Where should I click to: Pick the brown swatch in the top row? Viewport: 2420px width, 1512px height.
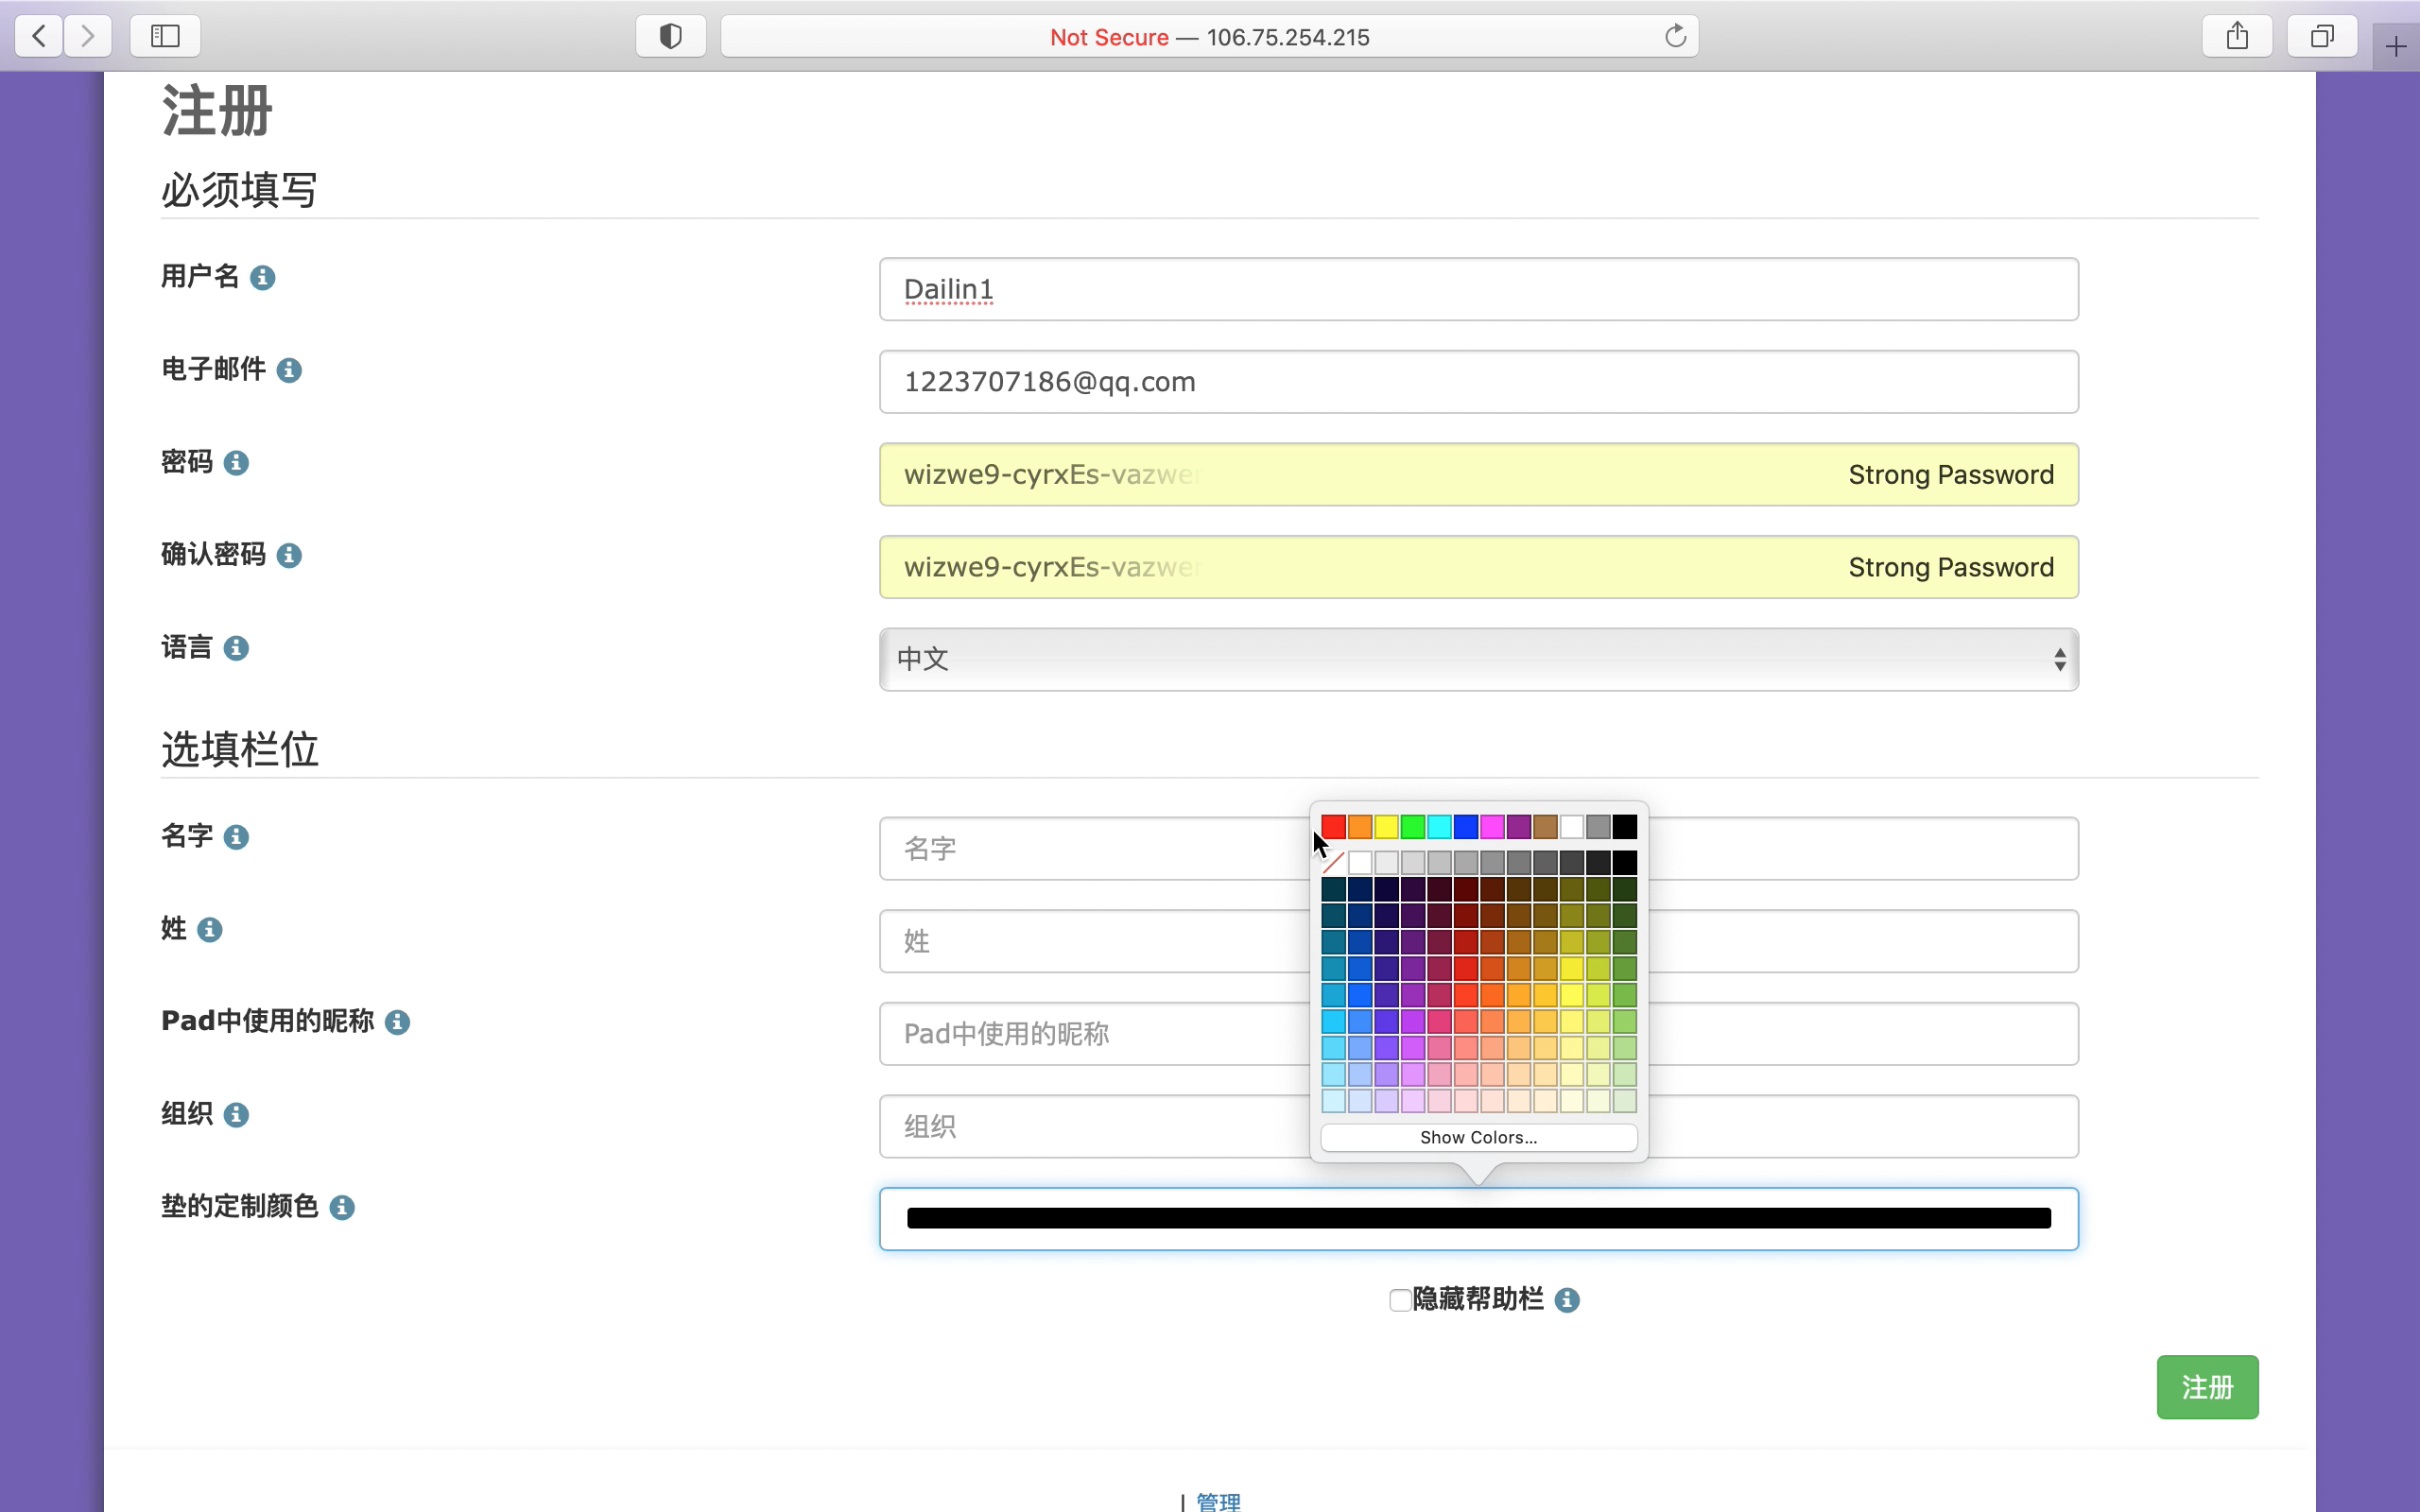[x=1545, y=827]
